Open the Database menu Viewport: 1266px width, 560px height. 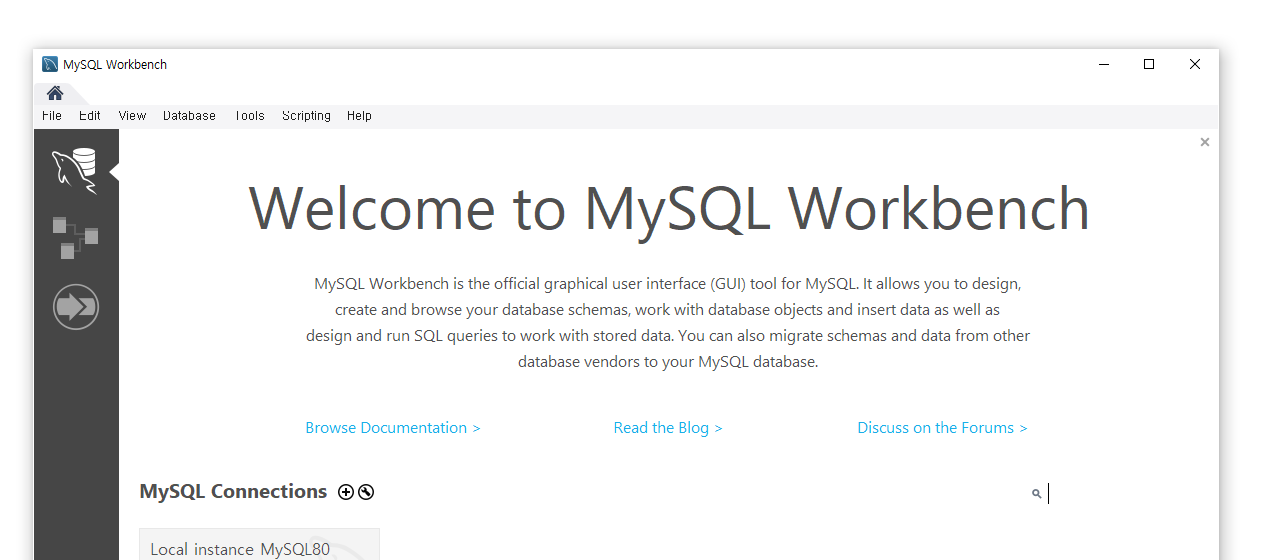point(189,116)
